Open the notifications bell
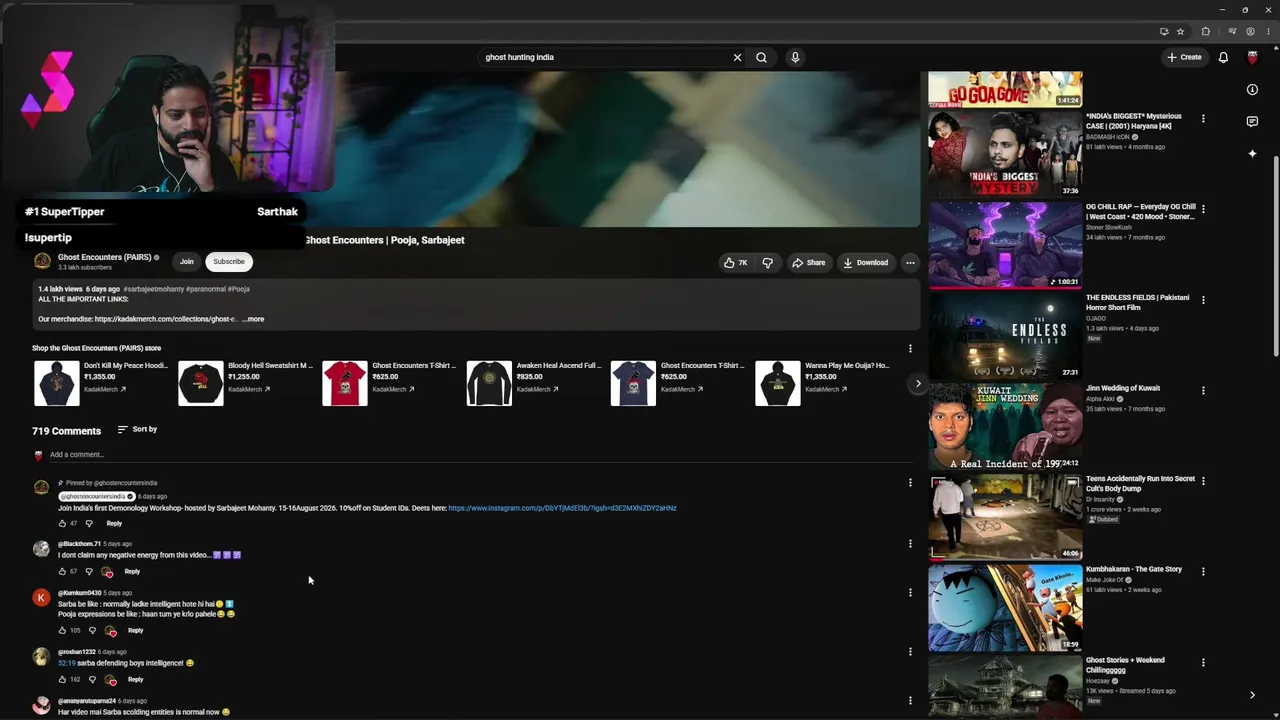Image resolution: width=1280 pixels, height=720 pixels. coord(1223,57)
